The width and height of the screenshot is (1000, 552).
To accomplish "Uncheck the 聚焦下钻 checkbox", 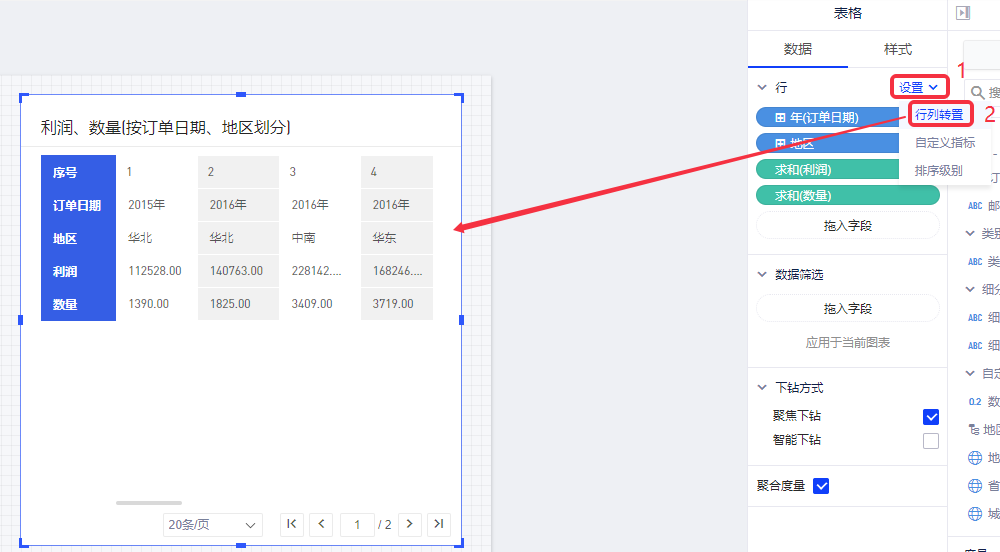I will coord(931,417).
